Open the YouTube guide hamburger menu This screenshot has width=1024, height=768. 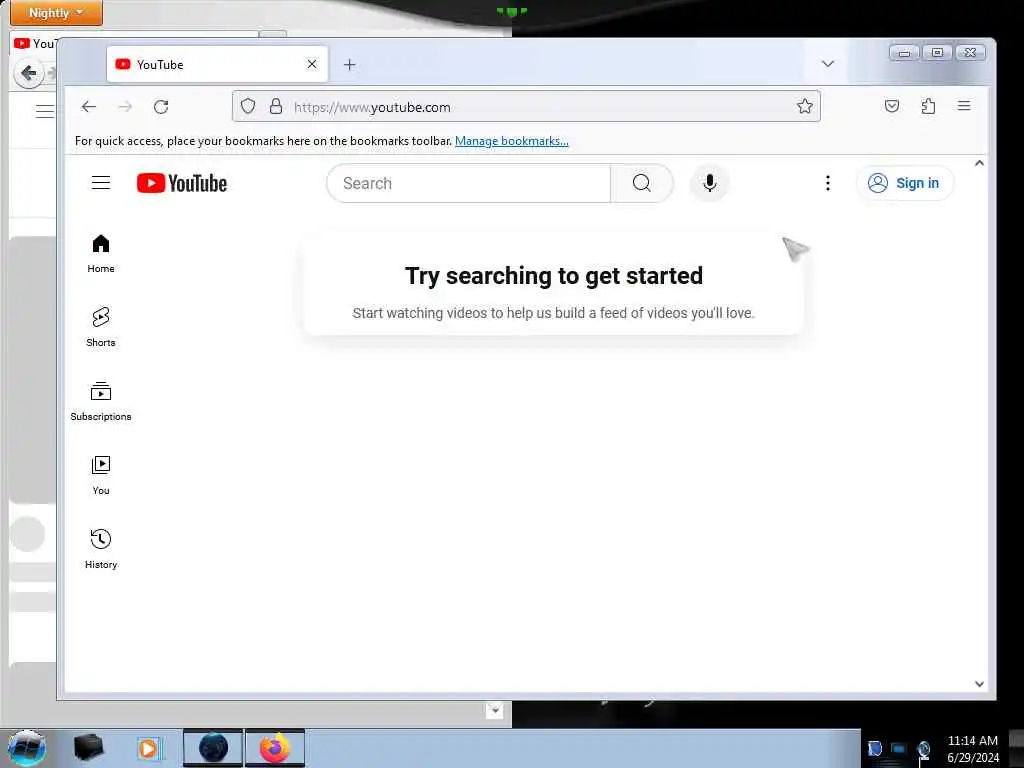tap(101, 183)
